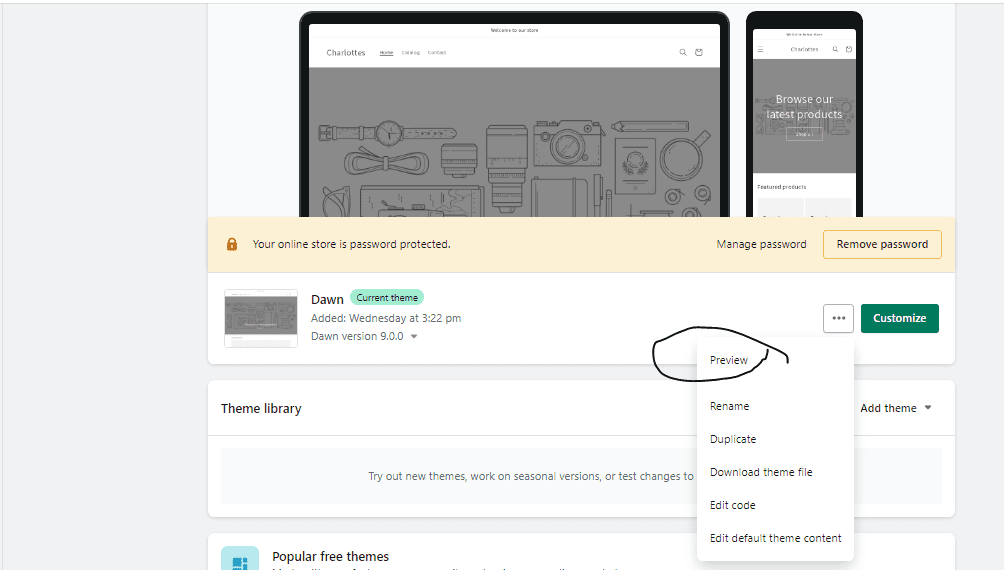
Task: Click the padlock icon in password banner
Action: coord(232,244)
